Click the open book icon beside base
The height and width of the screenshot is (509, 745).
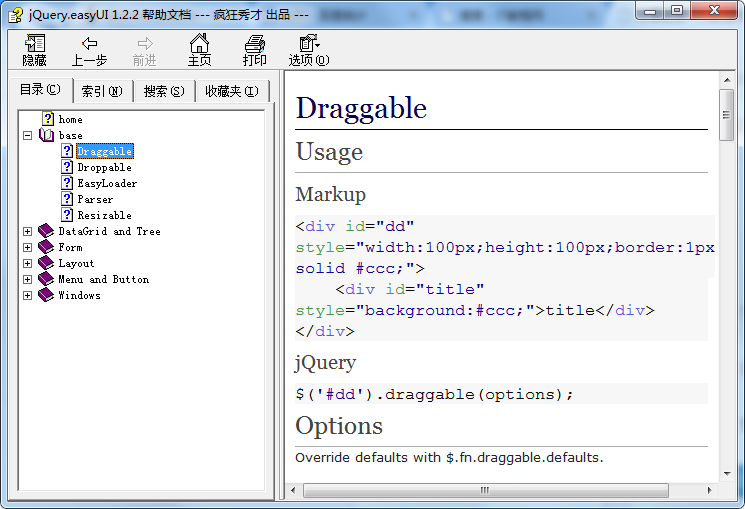point(46,135)
